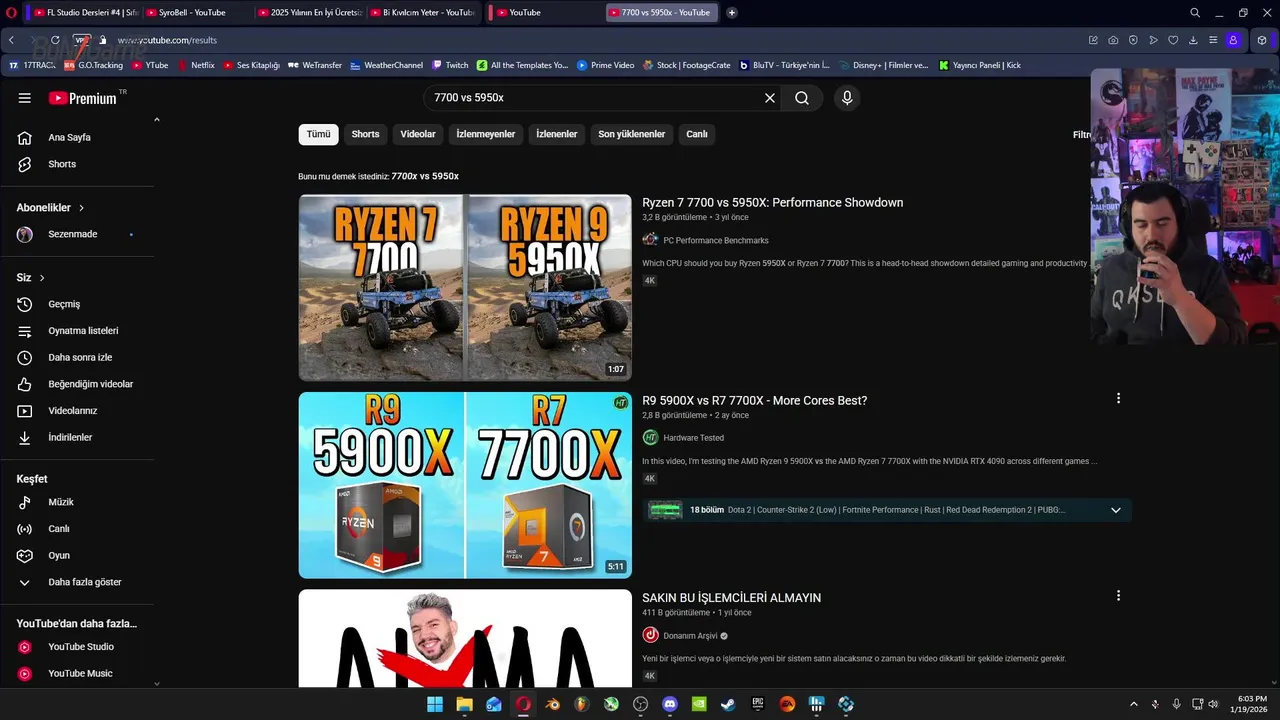
Task: Click the YouTube Premium logo
Action: pos(83,98)
